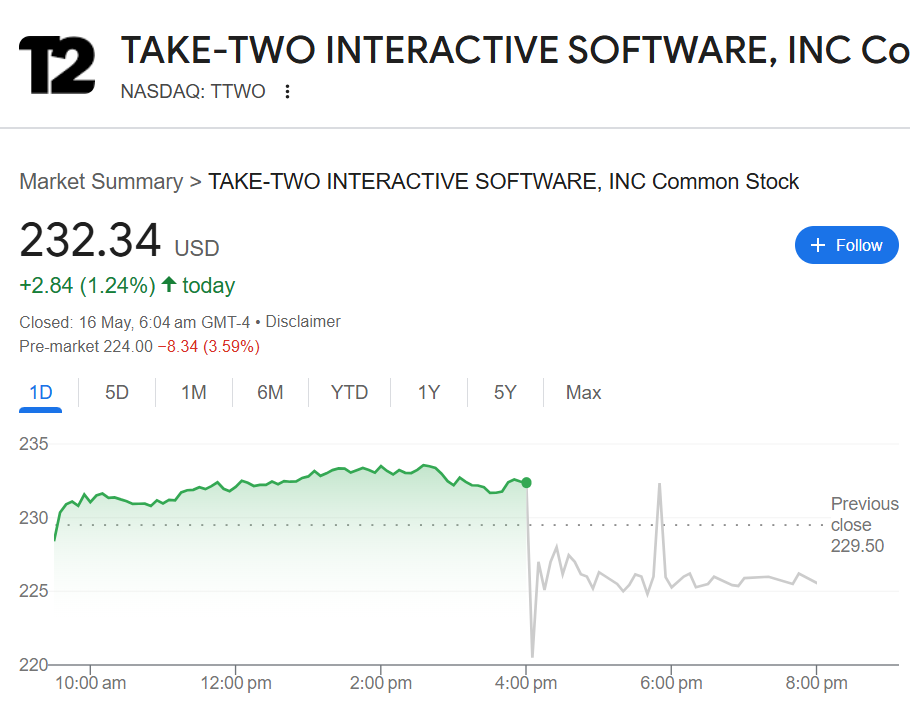Click the green up arrow icon
Viewport: 910px width, 702px height.
click(169, 284)
